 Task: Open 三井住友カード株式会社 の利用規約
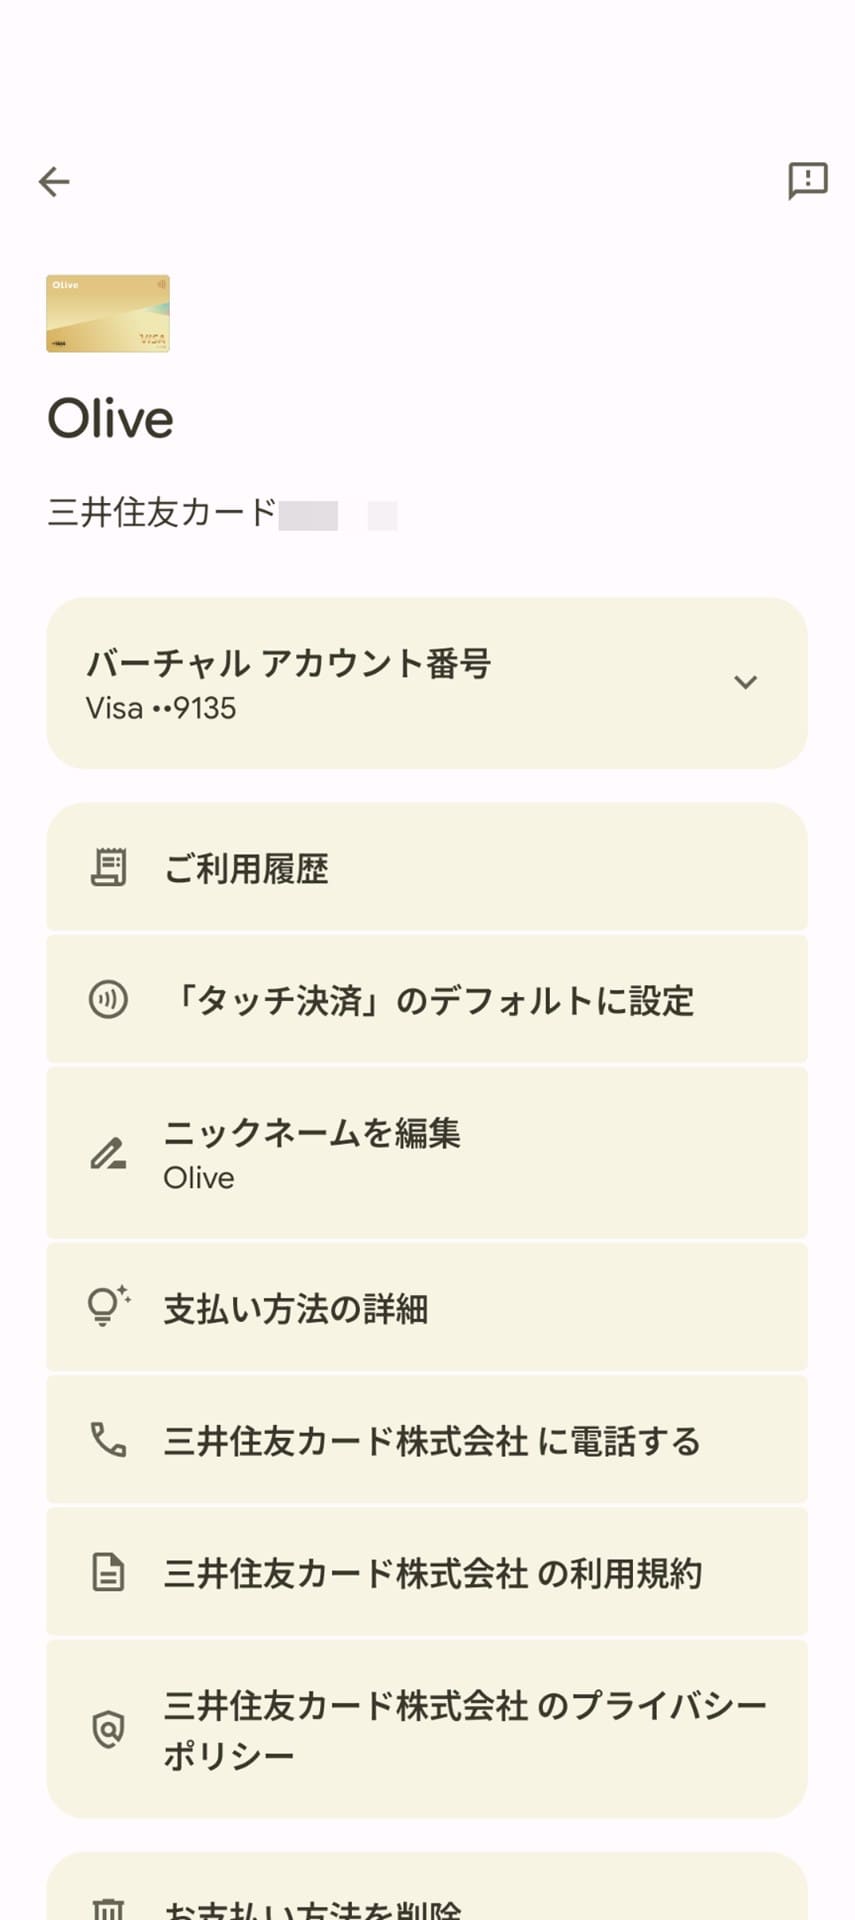(x=427, y=1572)
